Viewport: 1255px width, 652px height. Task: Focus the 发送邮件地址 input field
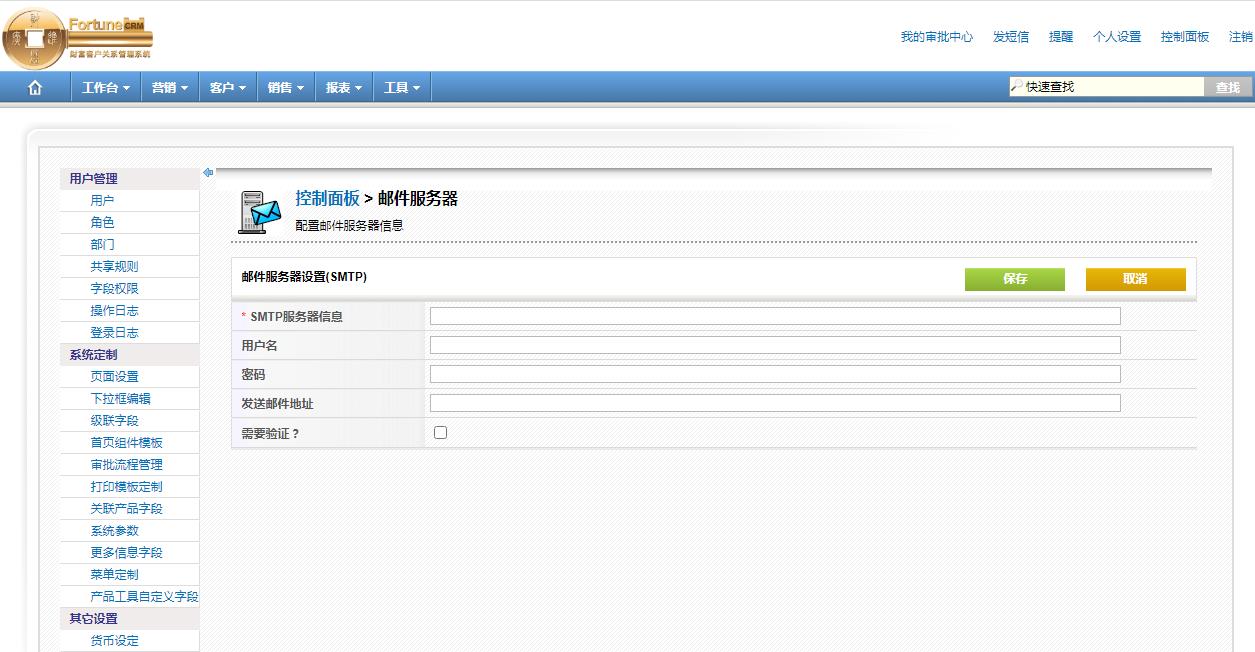775,403
